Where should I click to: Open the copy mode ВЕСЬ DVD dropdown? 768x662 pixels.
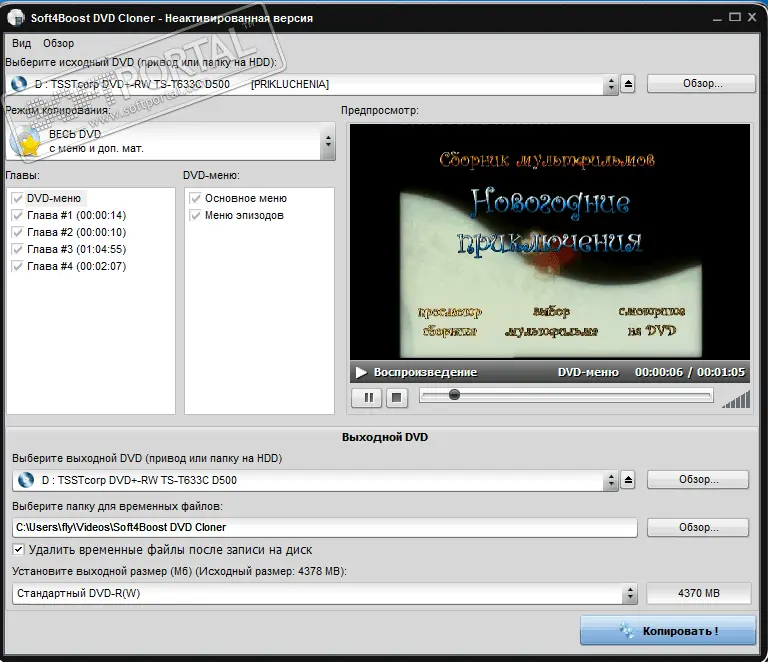[x=327, y=142]
